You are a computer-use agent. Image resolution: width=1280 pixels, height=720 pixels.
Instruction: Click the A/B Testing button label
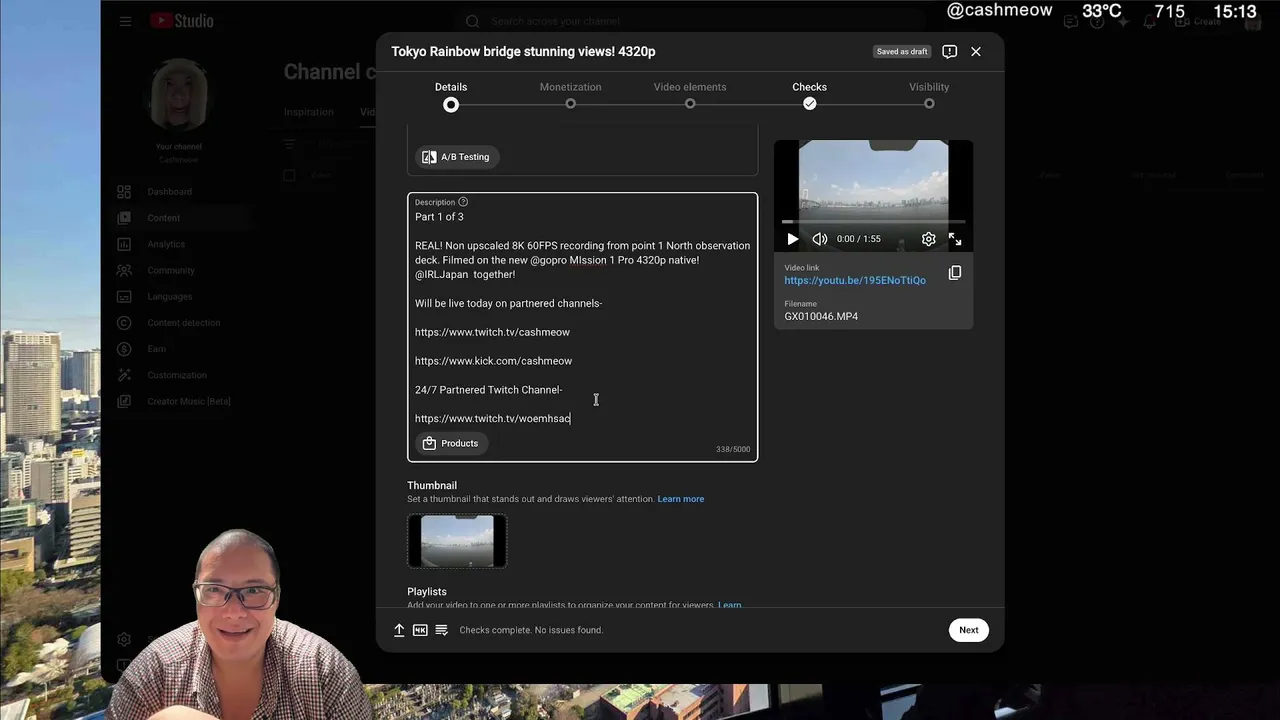465,157
